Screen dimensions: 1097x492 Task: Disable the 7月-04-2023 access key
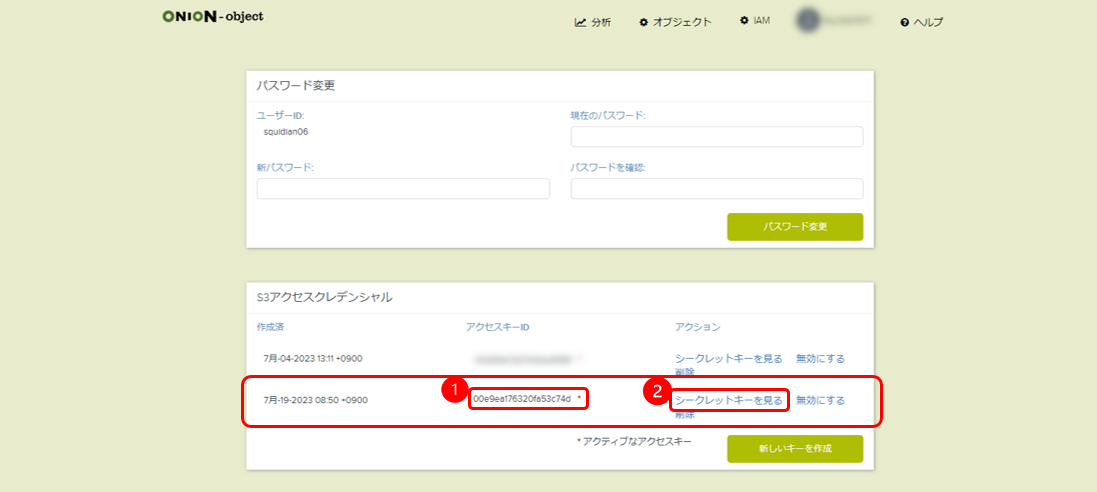(820, 358)
